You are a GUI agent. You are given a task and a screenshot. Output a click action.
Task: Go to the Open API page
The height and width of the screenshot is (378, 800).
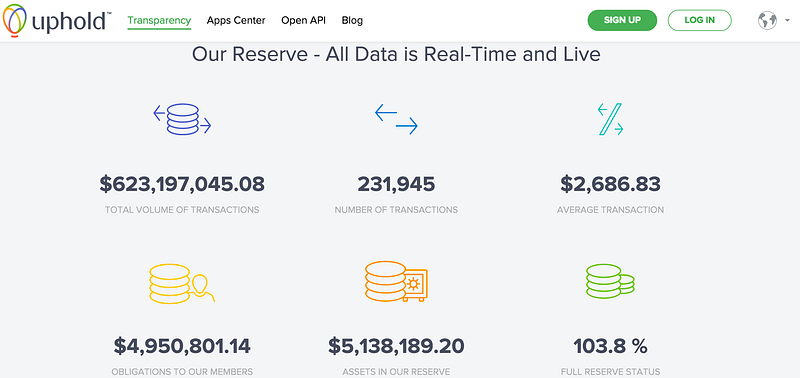(x=303, y=20)
